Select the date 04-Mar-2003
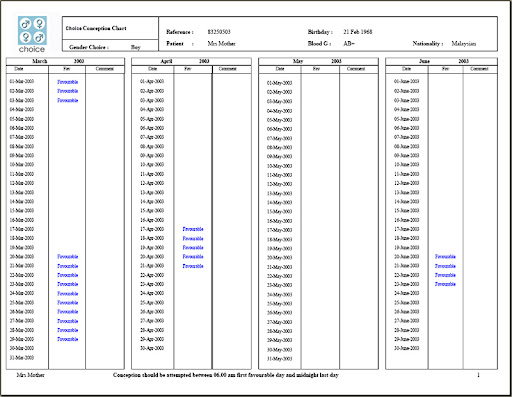Image resolution: width=512 pixels, height=397 pixels. (x=22, y=110)
